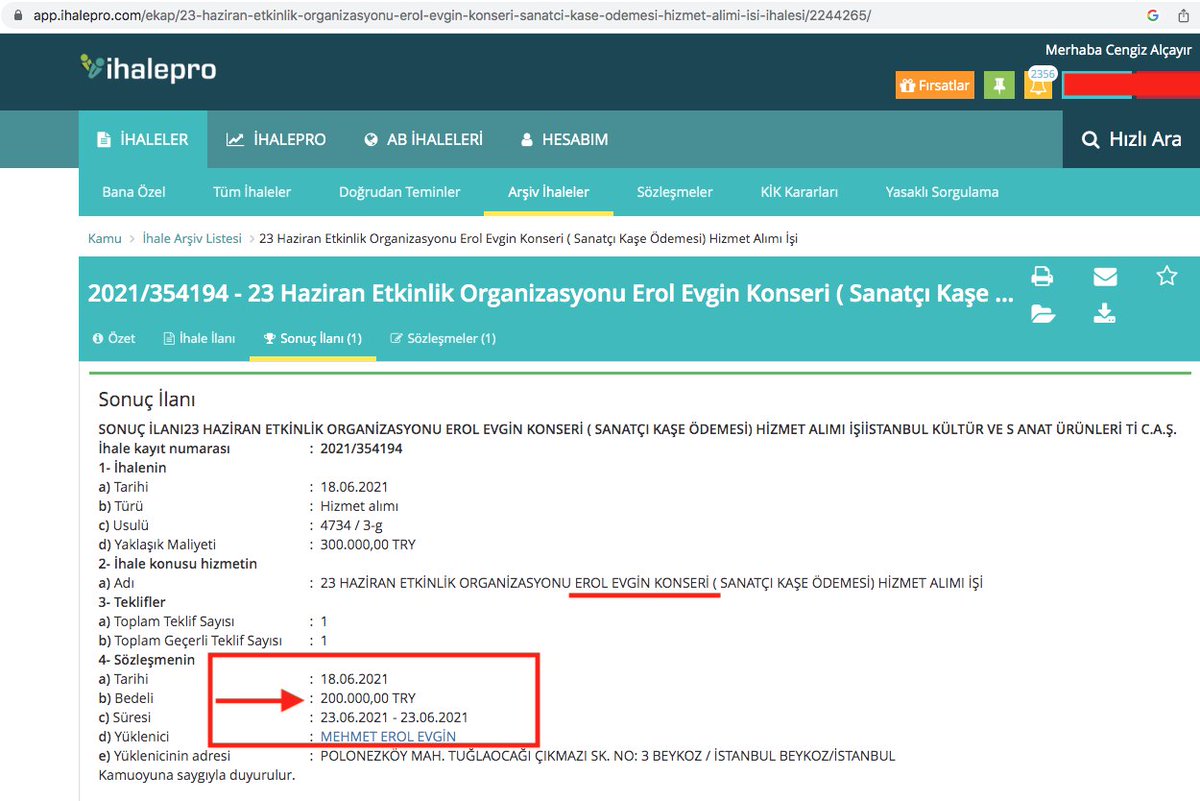This screenshot has height=801, width=1200.
Task: Open MEHMET EROL EVGİN contractor link
Action: [x=388, y=736]
